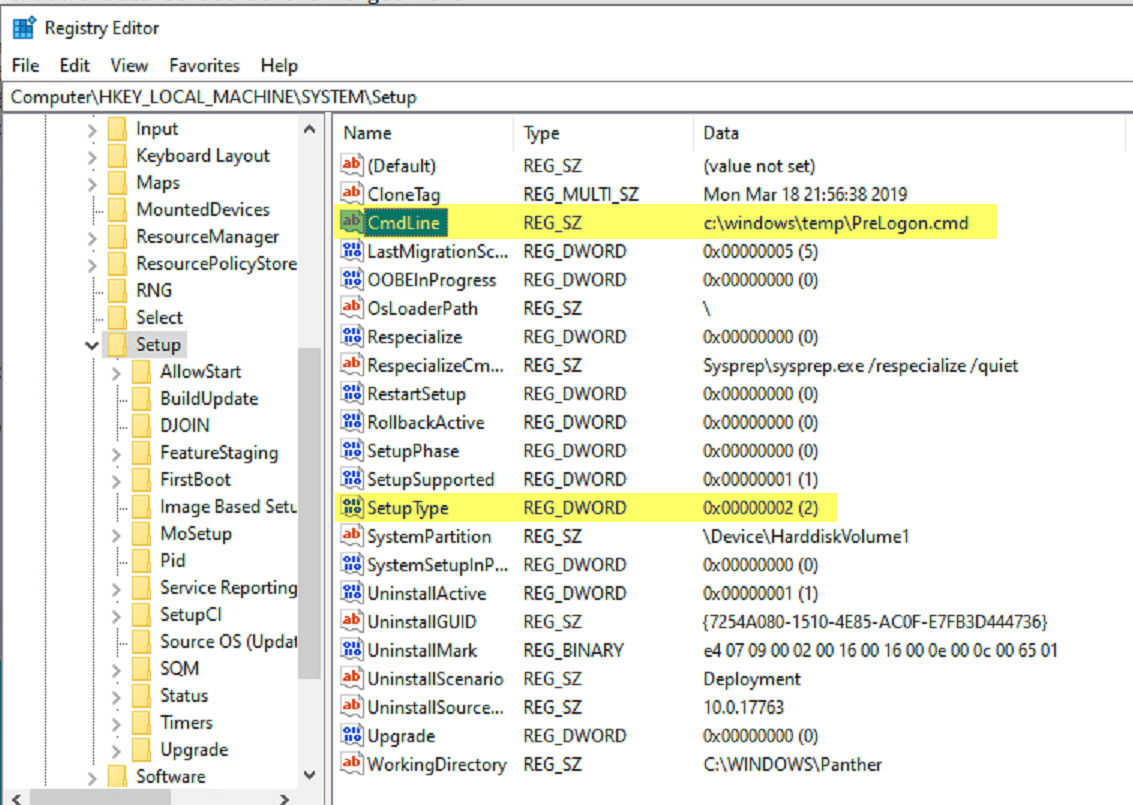
Task: Click the Upgrade DWORD value icon
Action: pos(352,736)
